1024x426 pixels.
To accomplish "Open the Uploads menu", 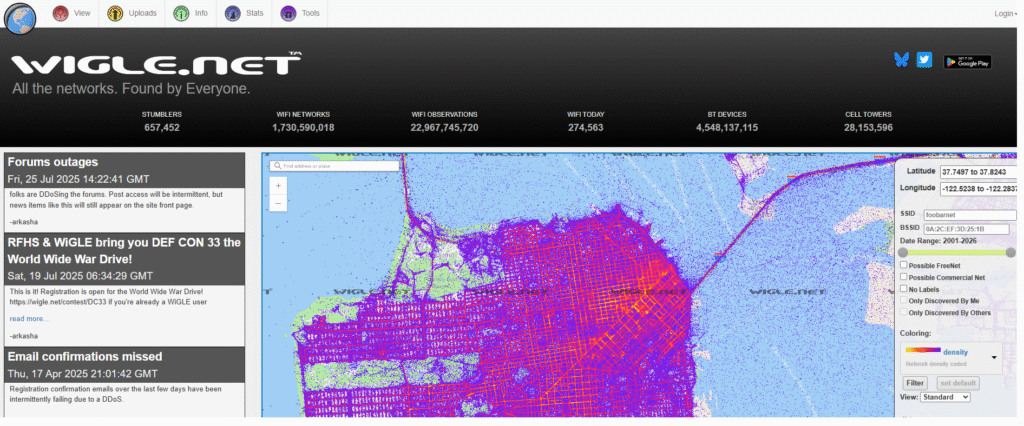I will [x=133, y=13].
